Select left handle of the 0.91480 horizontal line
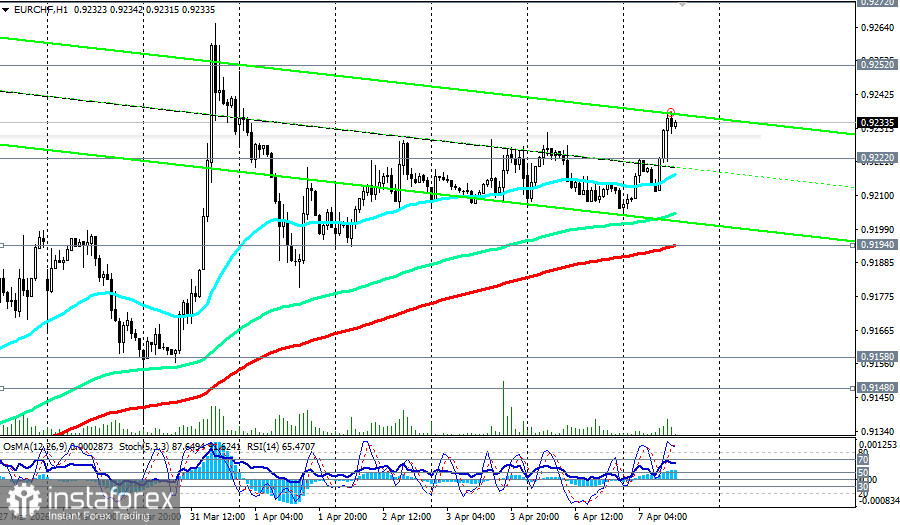 point(2,388)
